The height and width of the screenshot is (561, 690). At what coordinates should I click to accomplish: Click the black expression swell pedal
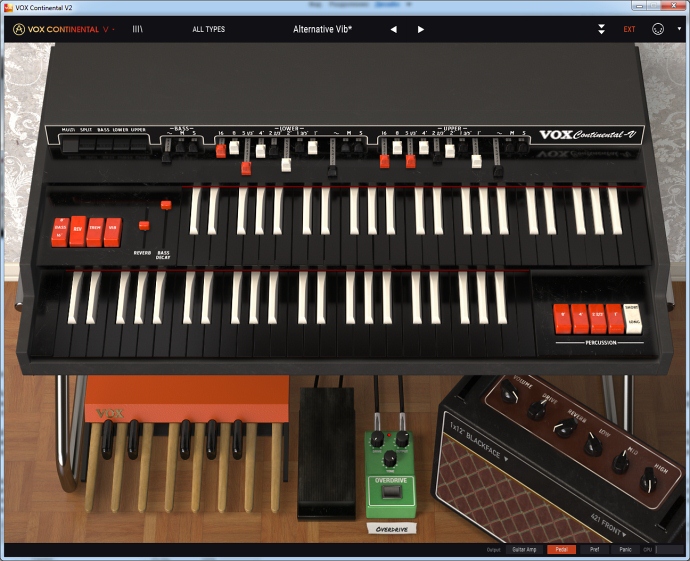(327, 453)
